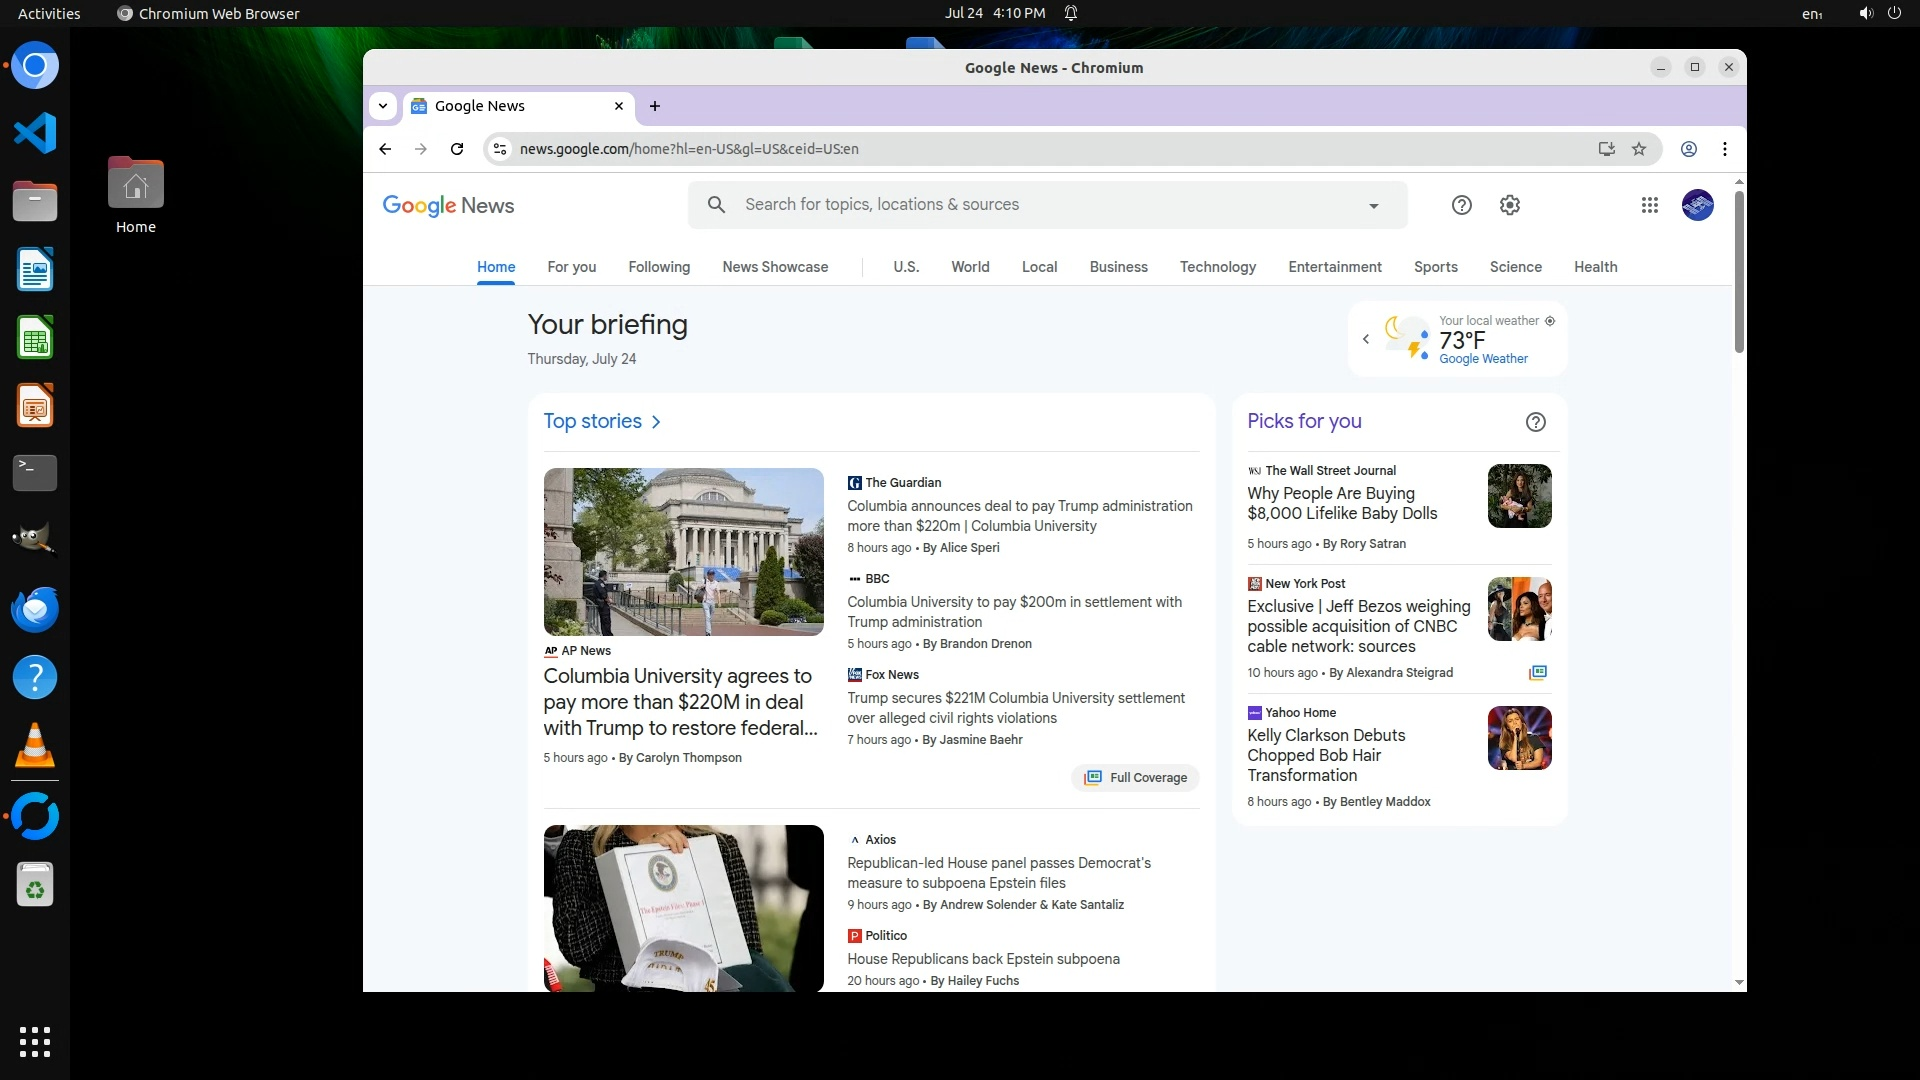Open the Full Coverage button

tap(1135, 778)
